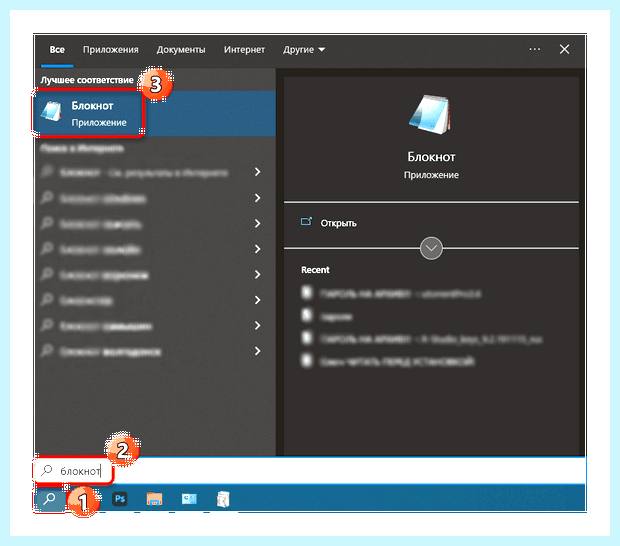Expand the fifth web suggestion arrow
The width and height of the screenshot is (620, 546).
pyautogui.click(x=257, y=274)
